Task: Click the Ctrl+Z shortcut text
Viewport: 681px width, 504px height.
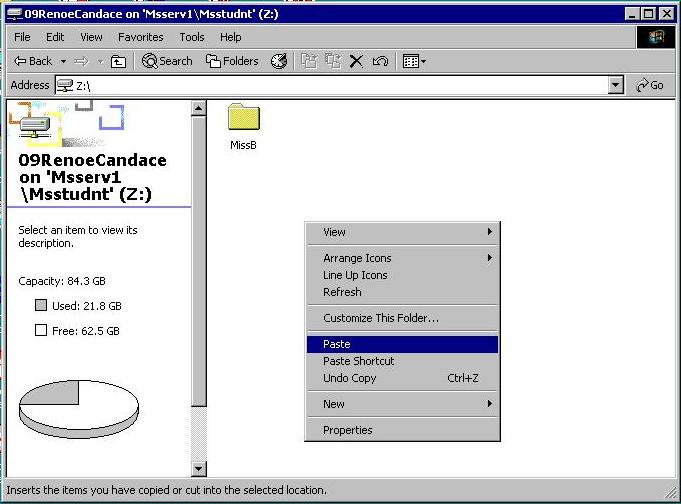Action: (x=463, y=378)
